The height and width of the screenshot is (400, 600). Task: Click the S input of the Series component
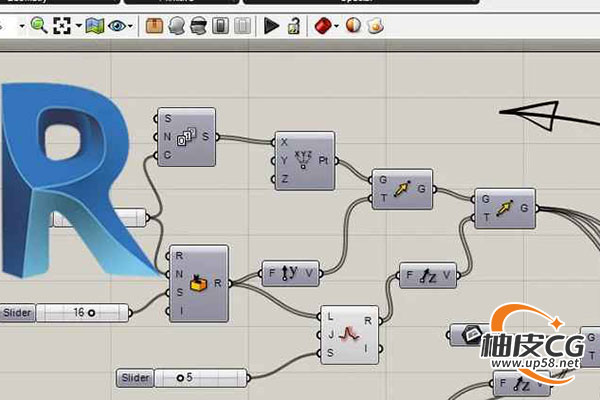(x=168, y=119)
